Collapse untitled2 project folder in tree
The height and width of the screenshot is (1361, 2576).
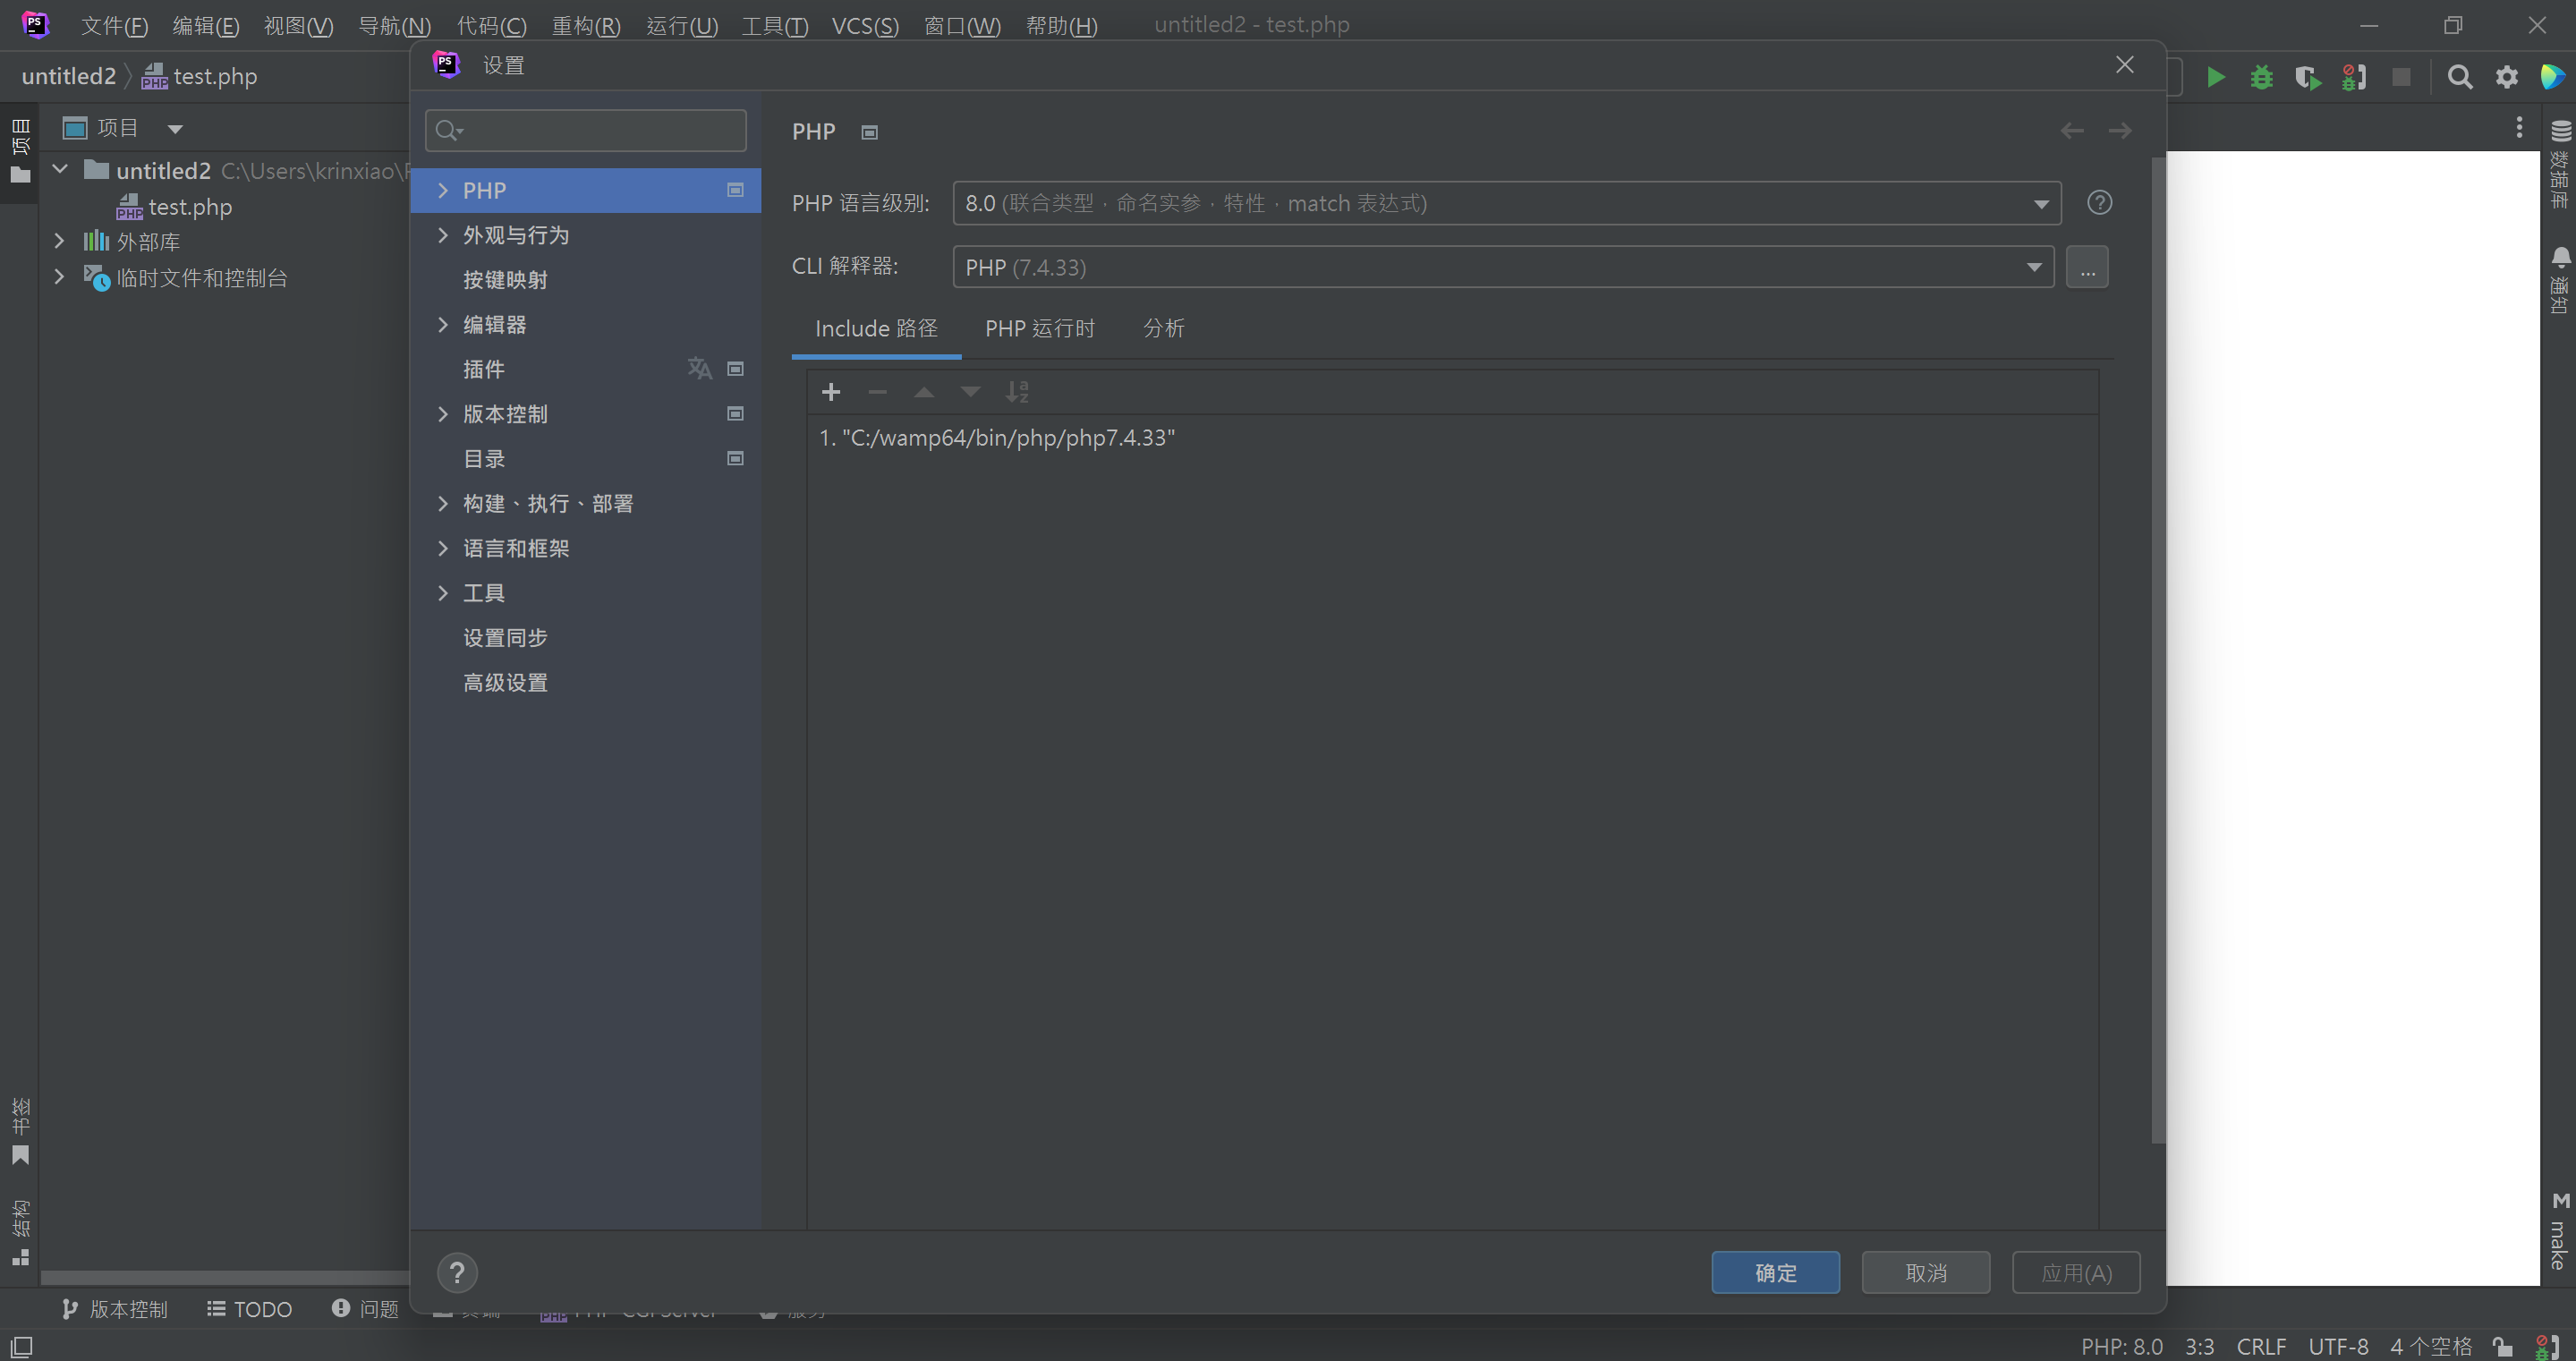point(60,169)
